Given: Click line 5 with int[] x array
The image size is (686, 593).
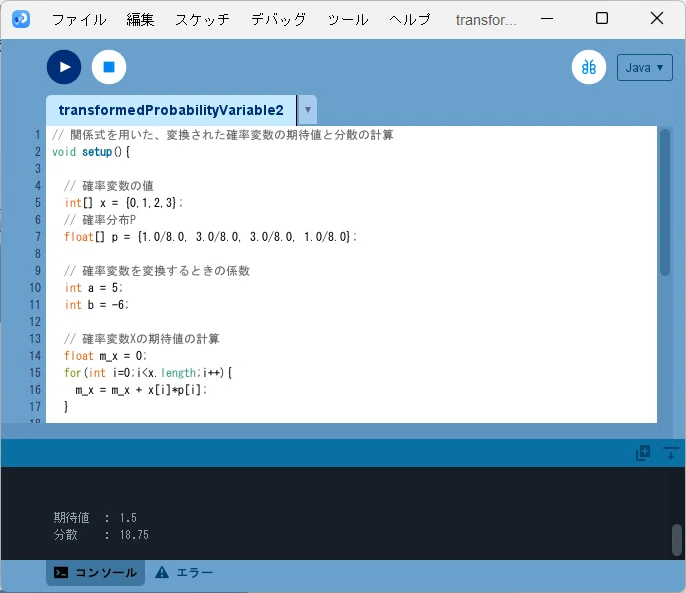Looking at the screenshot, I should click(124, 203).
